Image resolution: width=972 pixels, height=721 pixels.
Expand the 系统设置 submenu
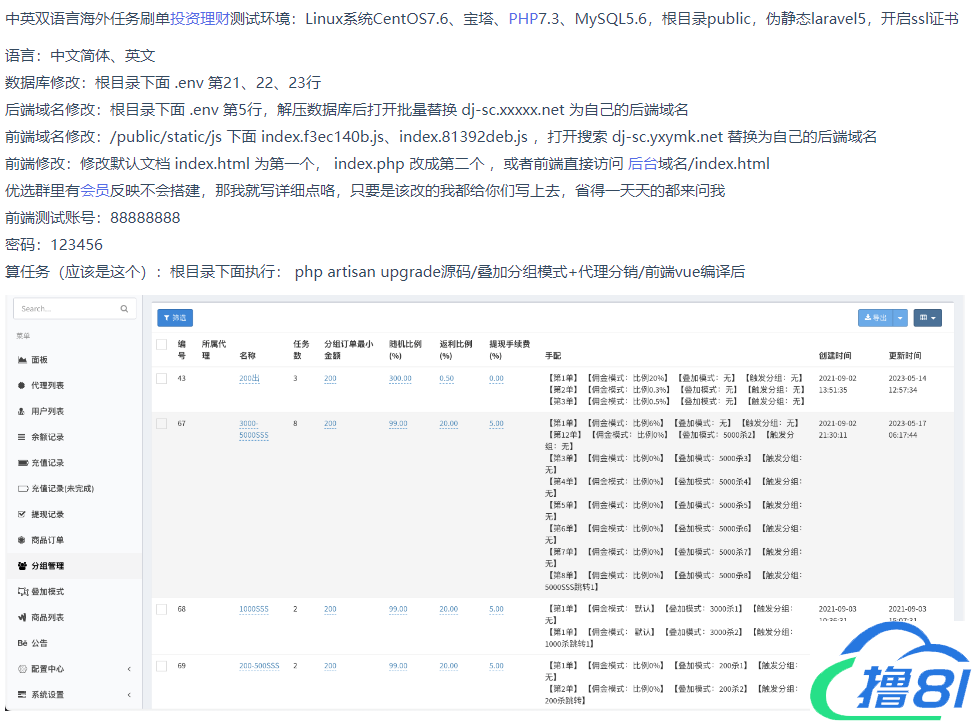pos(128,694)
